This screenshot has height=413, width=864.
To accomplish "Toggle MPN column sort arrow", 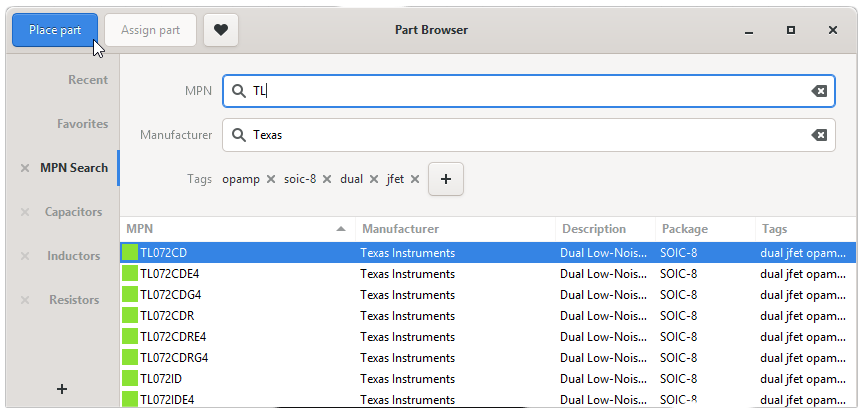I will point(342,229).
